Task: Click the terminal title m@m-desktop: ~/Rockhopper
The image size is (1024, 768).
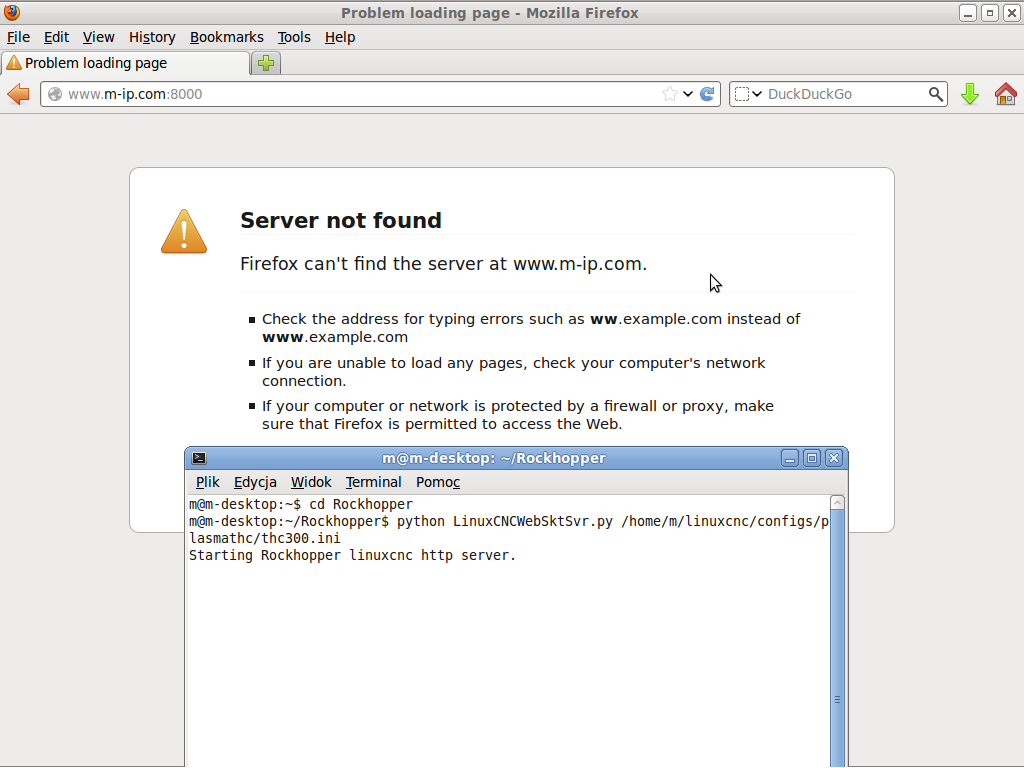Action: [x=494, y=458]
